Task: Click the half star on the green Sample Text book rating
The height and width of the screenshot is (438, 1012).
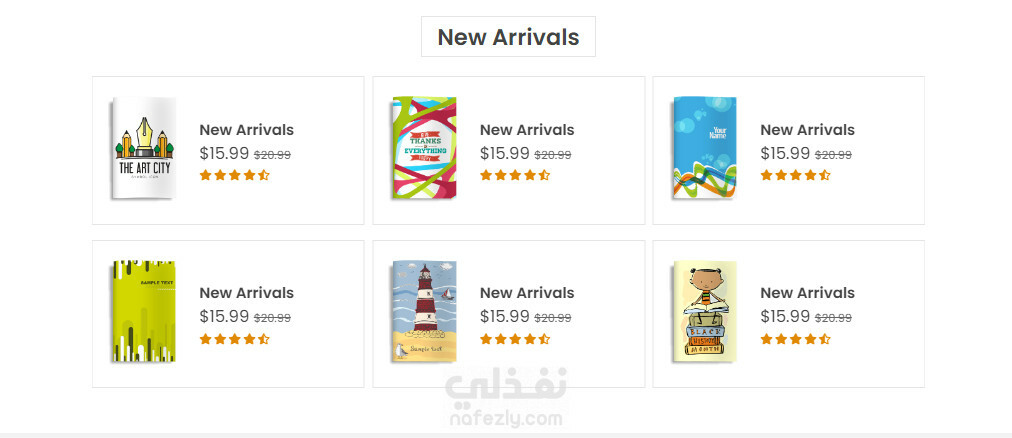Action: tap(263, 339)
